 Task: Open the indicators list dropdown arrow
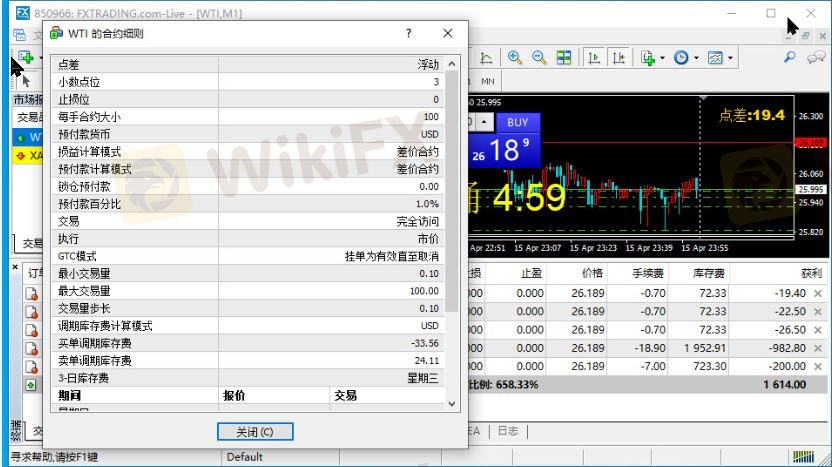[664, 58]
